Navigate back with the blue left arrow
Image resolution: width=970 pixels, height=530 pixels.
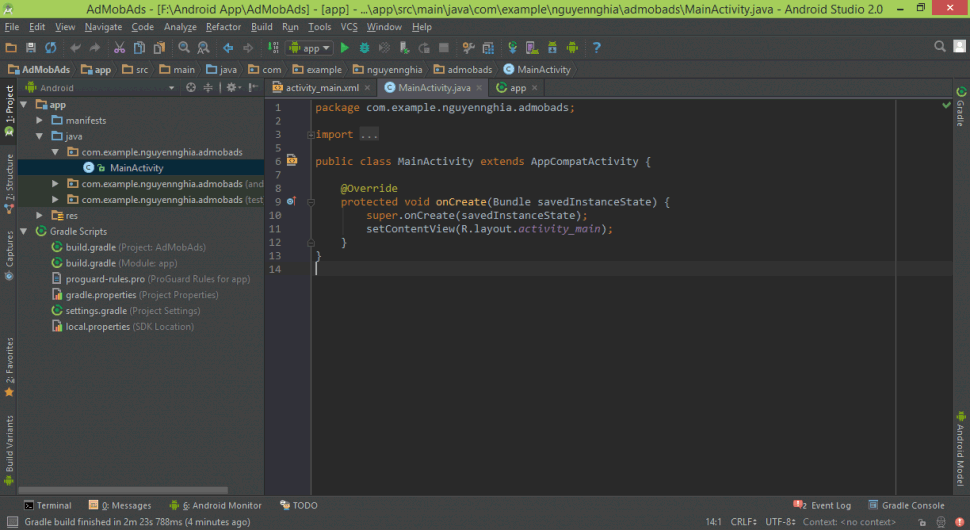click(x=228, y=48)
